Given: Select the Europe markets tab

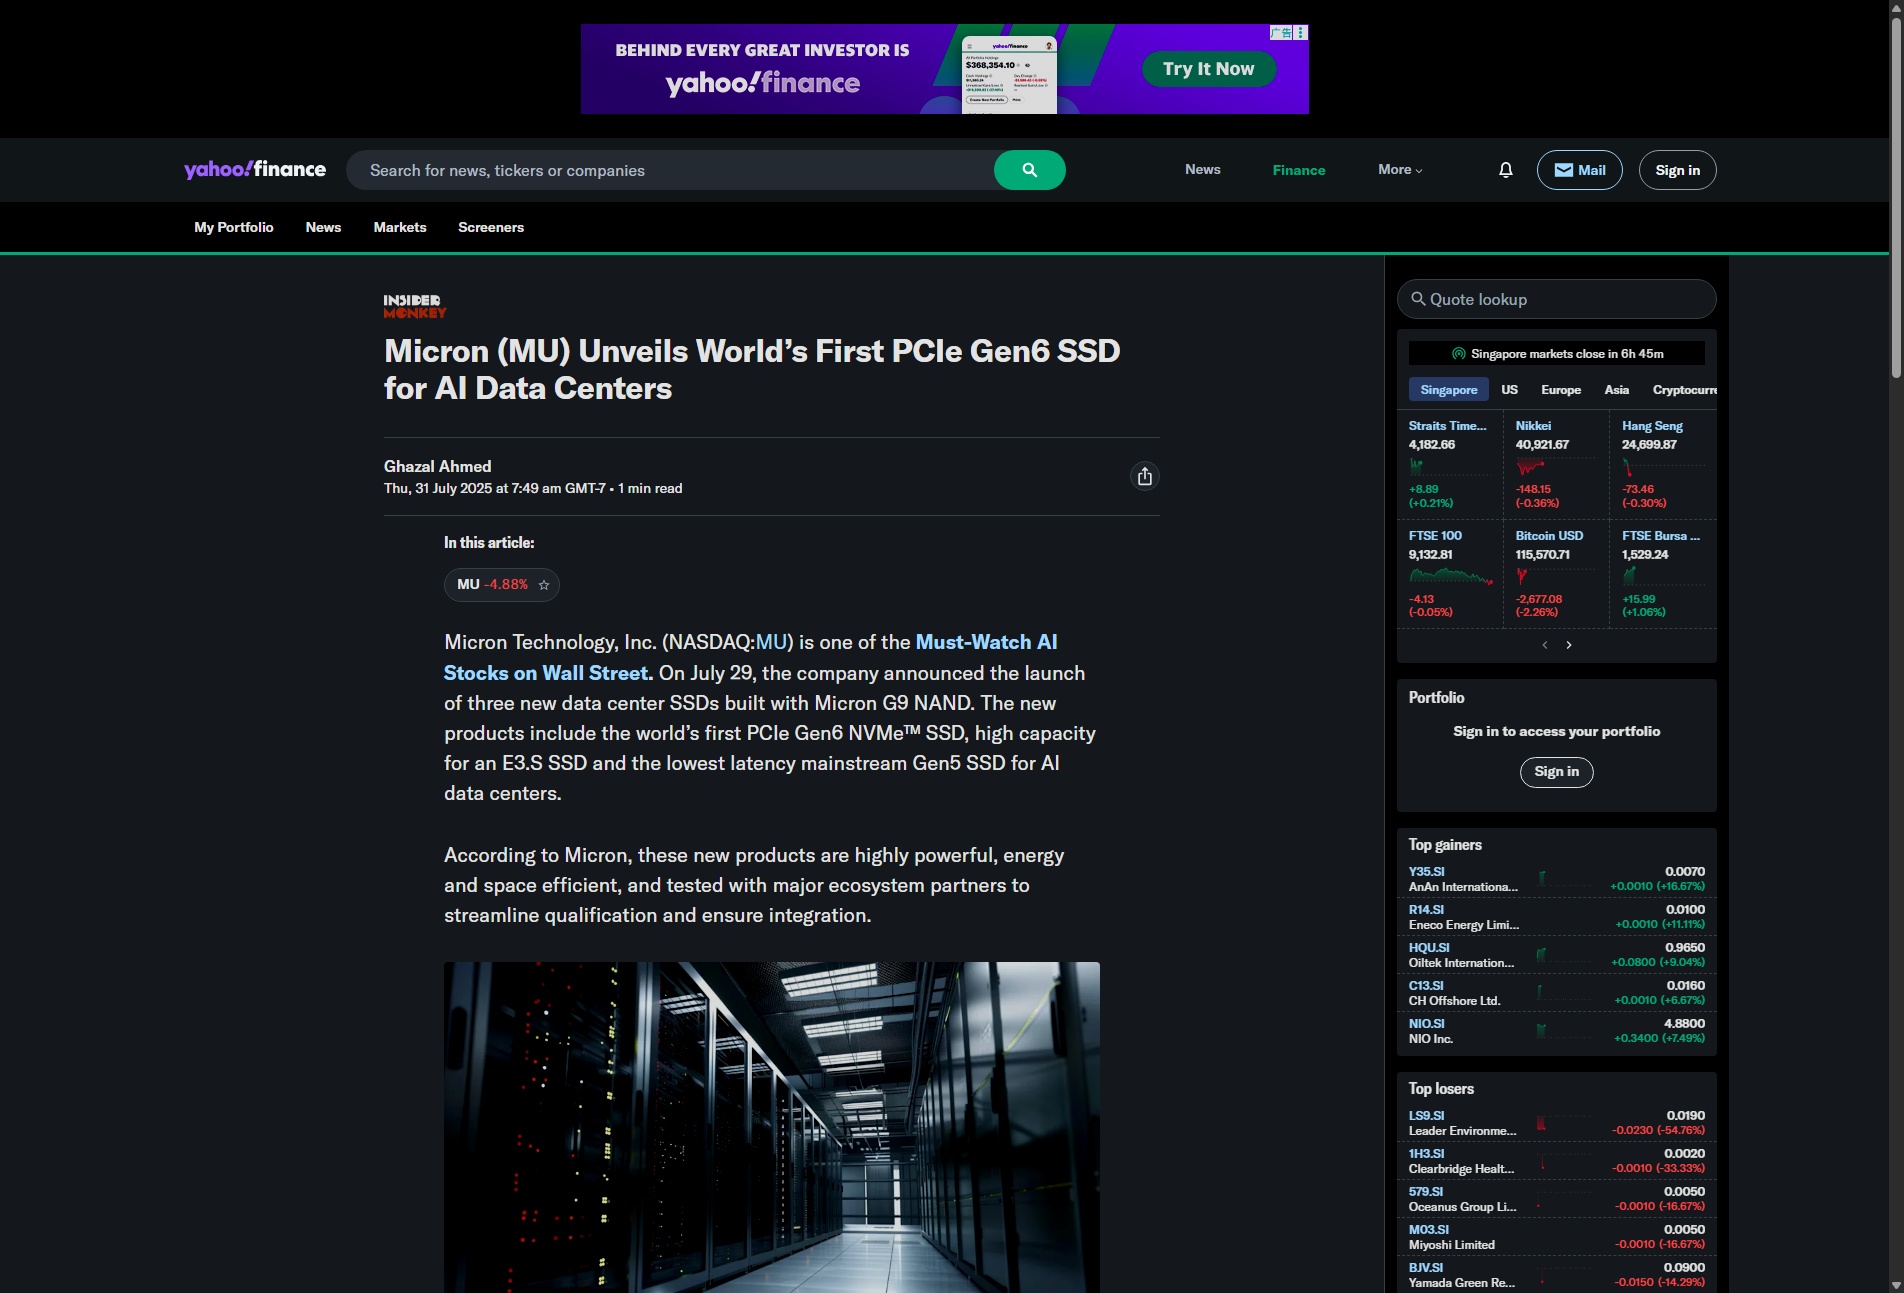Looking at the screenshot, I should pos(1560,390).
